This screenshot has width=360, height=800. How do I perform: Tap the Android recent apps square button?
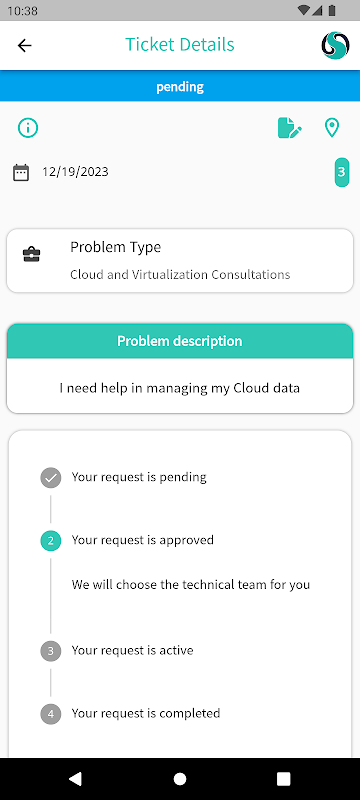(x=284, y=779)
